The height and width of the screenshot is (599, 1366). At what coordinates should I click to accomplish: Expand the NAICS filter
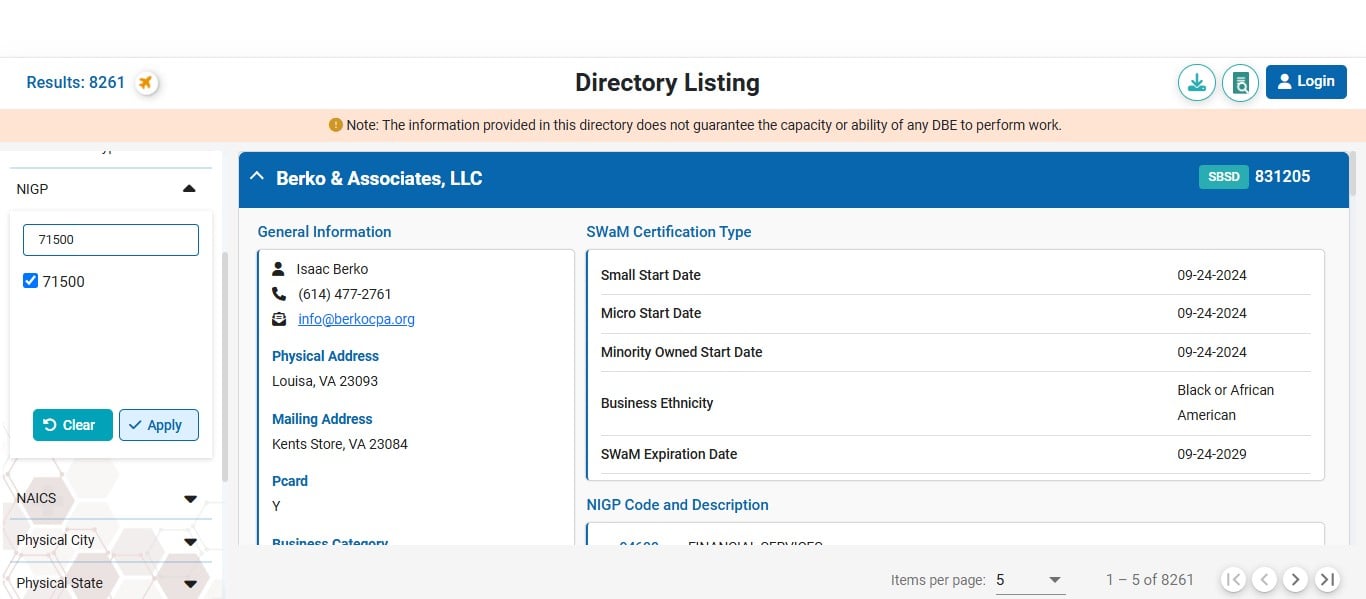[x=190, y=499]
